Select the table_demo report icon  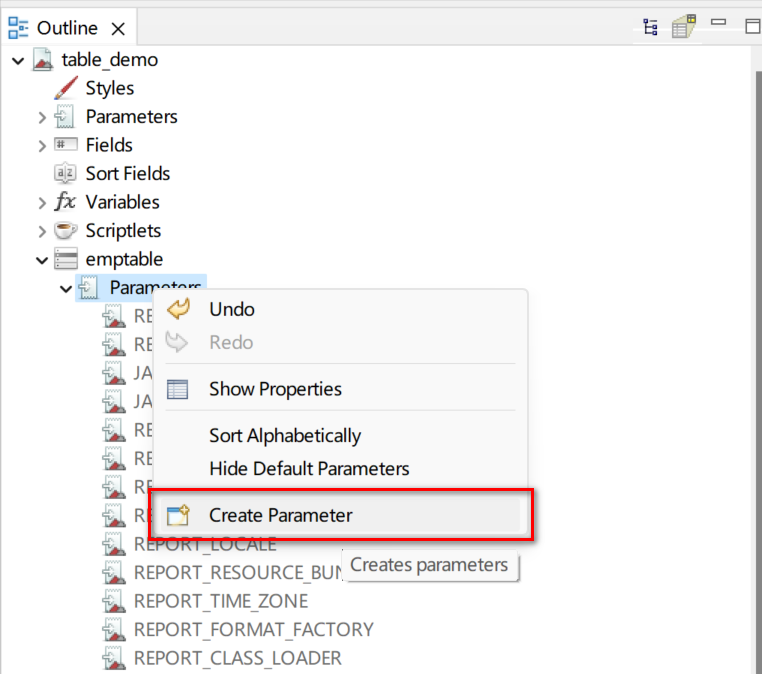coord(43,60)
